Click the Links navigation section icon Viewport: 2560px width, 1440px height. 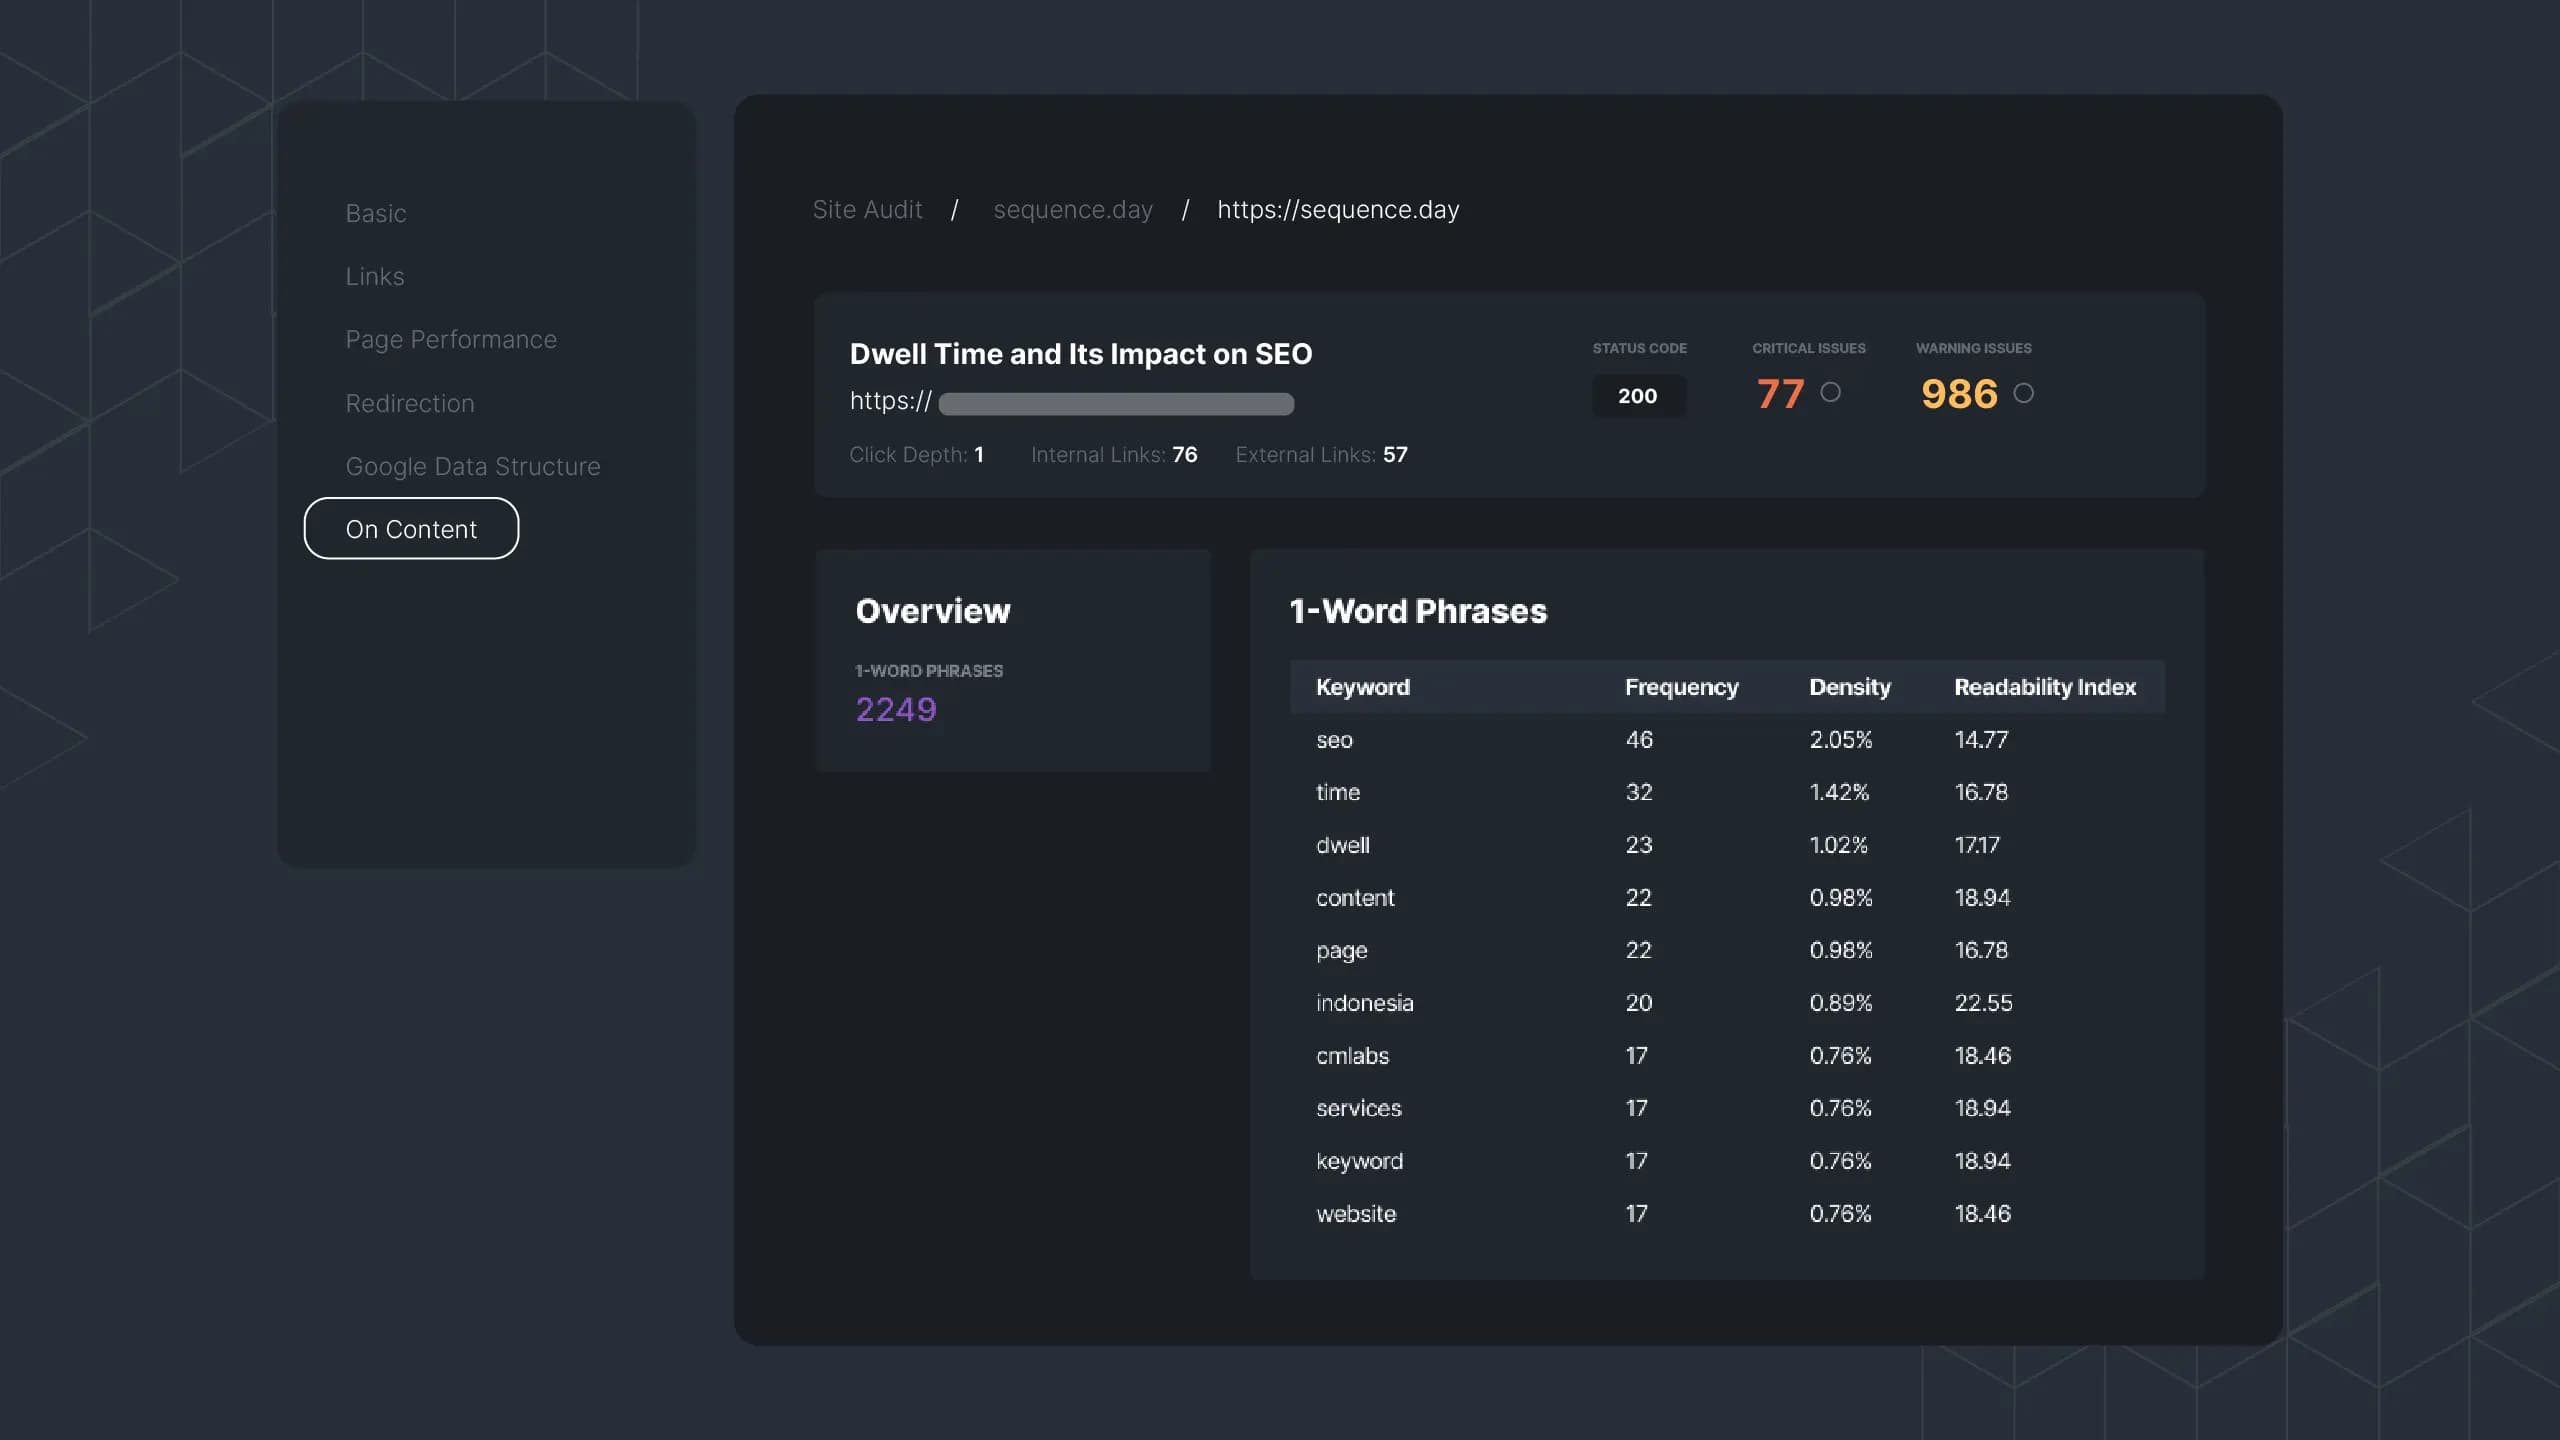375,274
